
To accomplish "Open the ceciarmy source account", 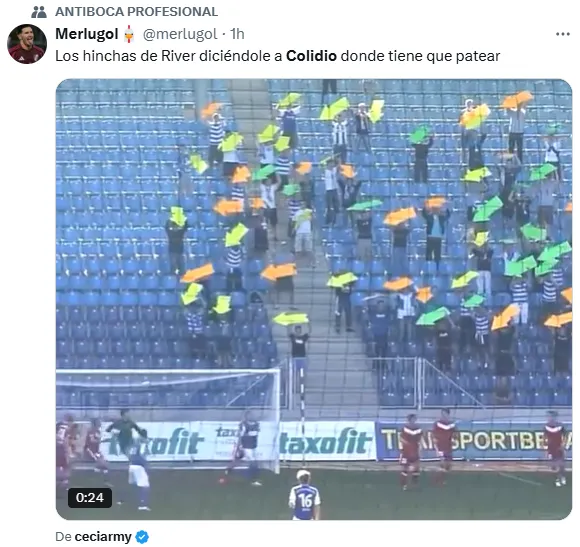I will pos(103,536).
